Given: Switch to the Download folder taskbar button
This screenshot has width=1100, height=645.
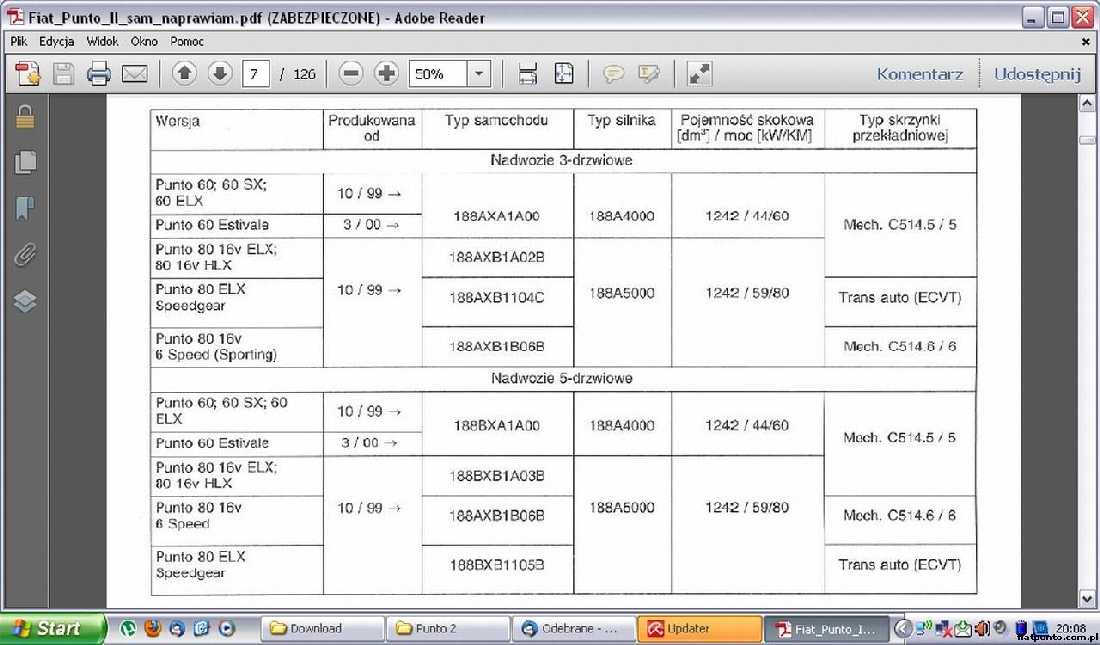Looking at the screenshot, I should pos(323,628).
